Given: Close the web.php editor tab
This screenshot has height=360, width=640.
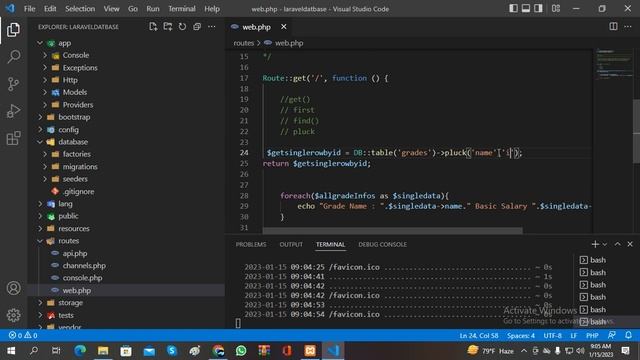Looking at the screenshot, I should pyautogui.click(x=284, y=27).
